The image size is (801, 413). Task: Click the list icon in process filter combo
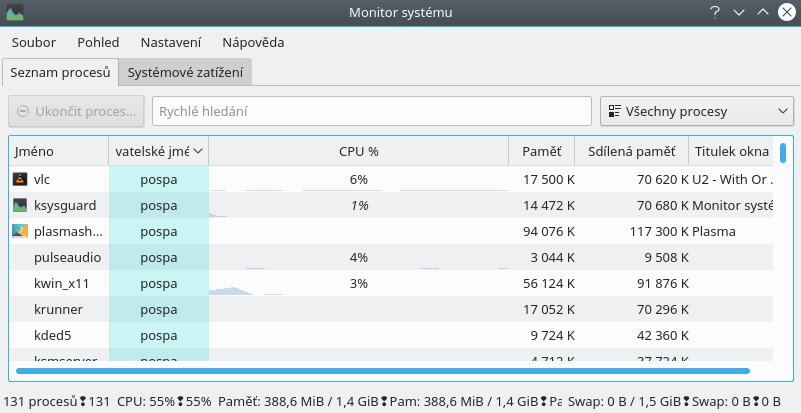click(613, 111)
